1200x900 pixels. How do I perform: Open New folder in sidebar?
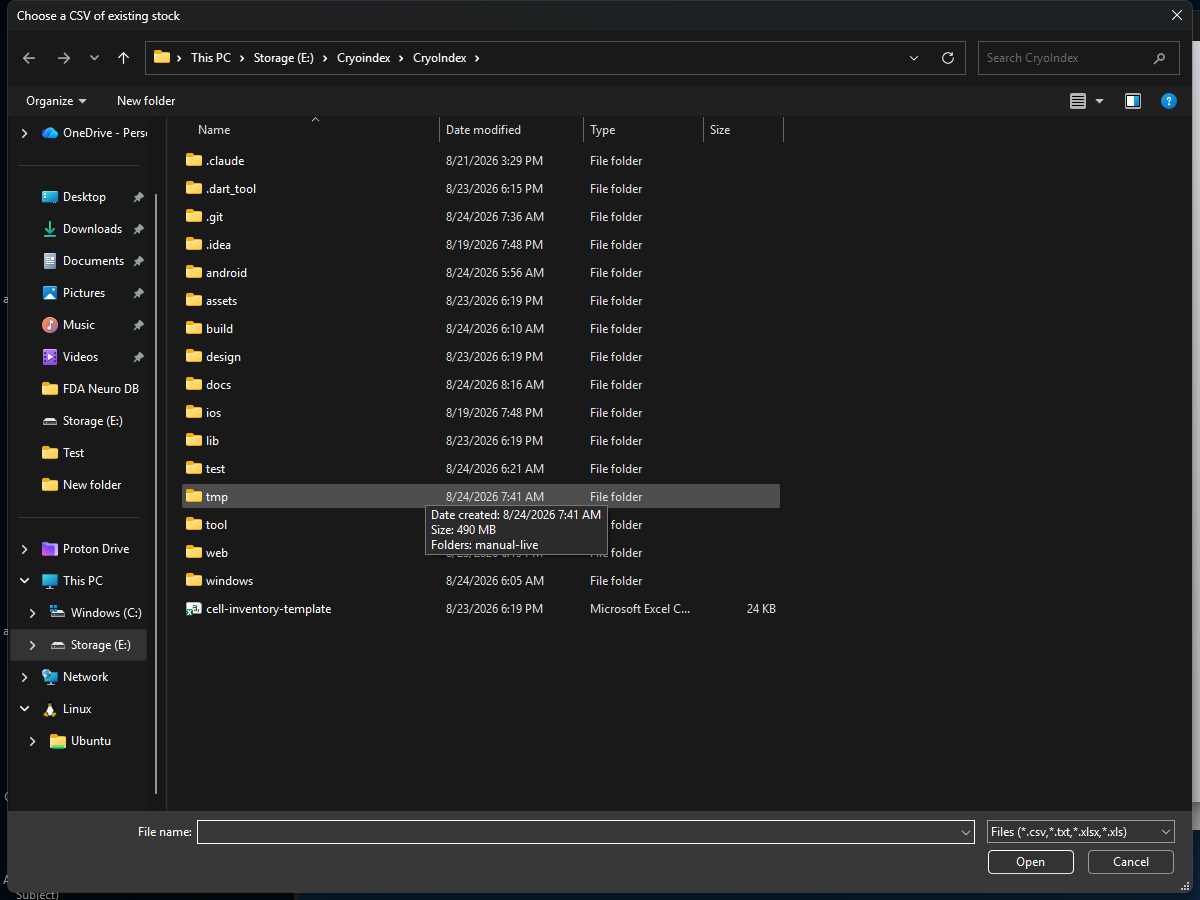(x=84, y=485)
